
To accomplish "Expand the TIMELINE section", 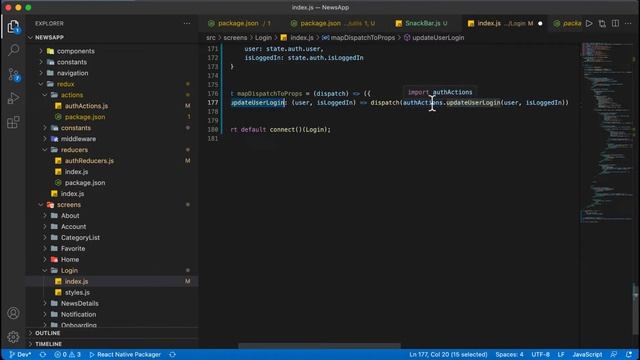I will click(x=48, y=344).
